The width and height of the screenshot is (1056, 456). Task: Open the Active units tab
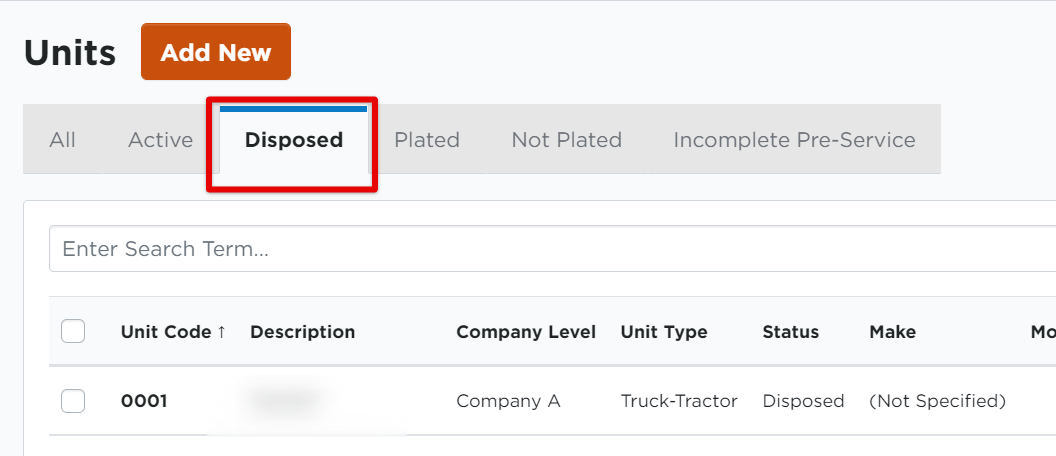pos(160,140)
